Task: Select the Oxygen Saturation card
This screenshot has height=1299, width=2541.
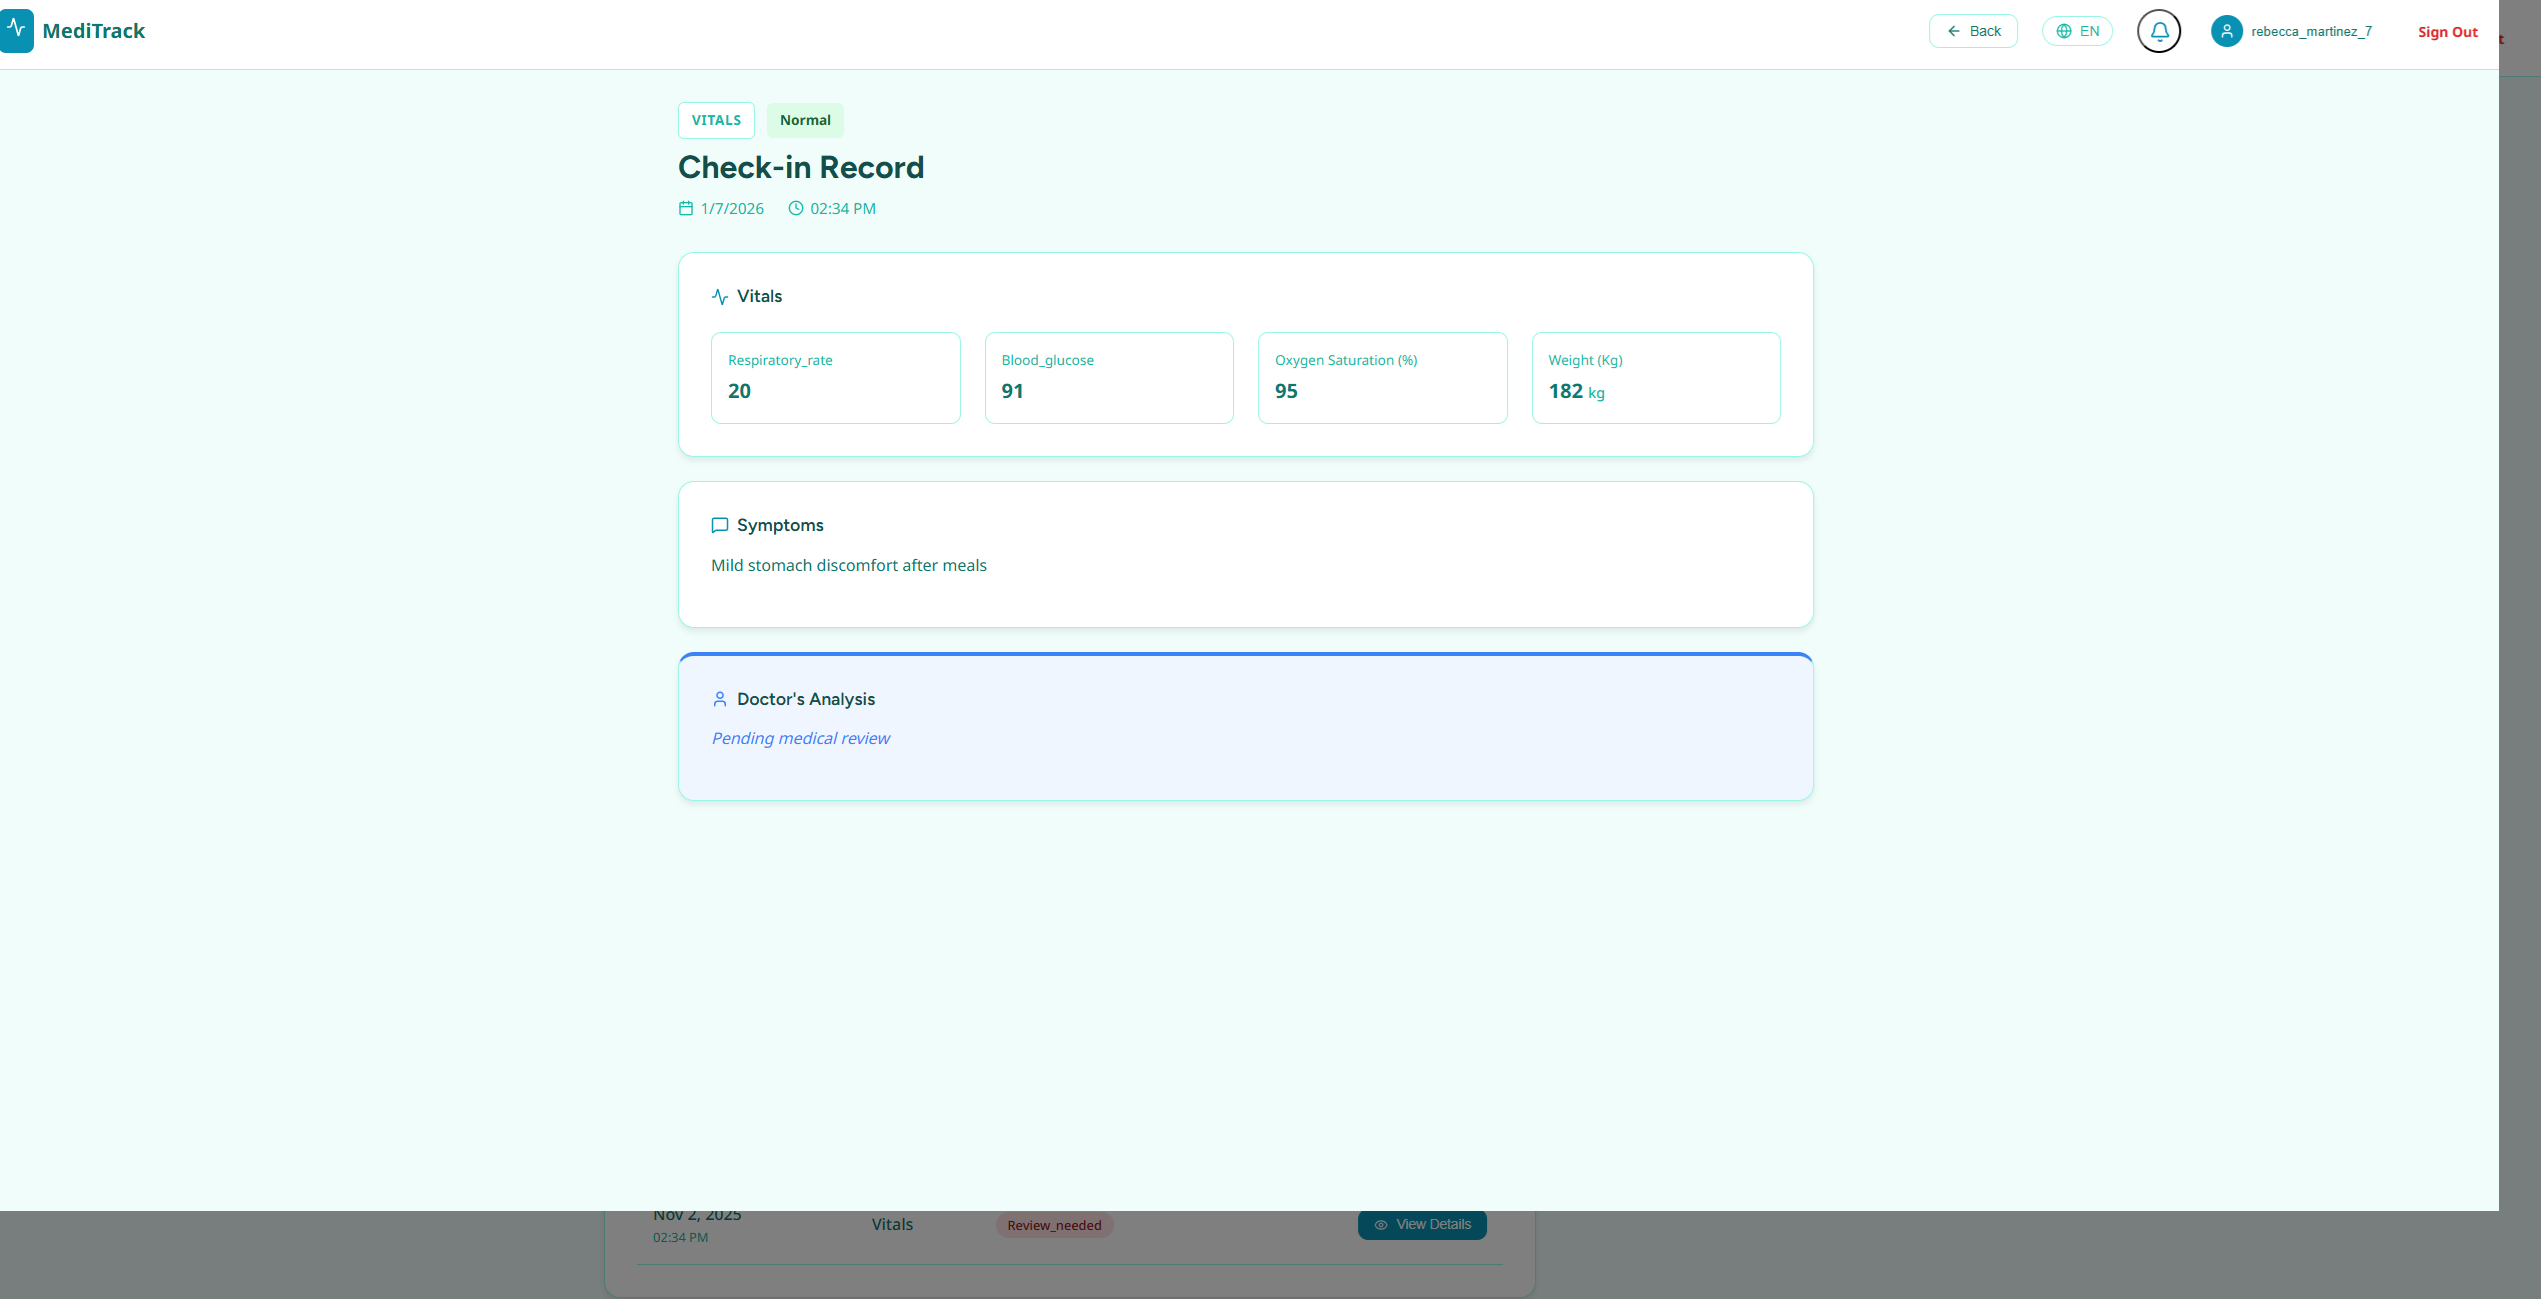Action: (x=1382, y=378)
